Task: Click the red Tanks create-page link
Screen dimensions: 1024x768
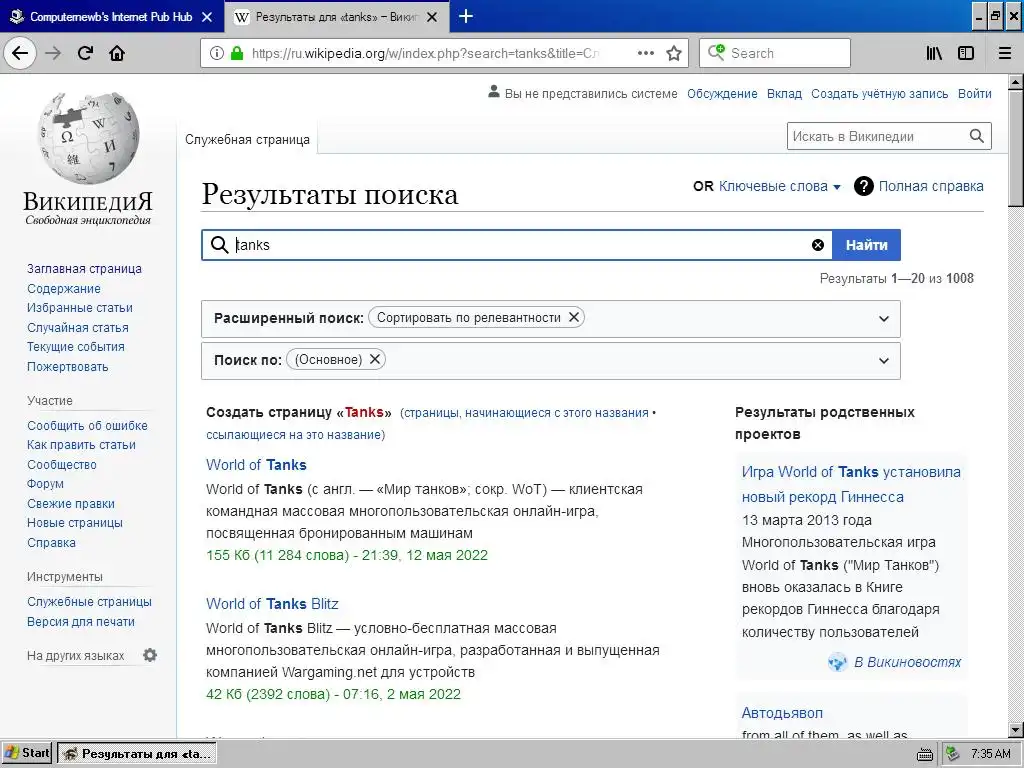Action: (364, 412)
